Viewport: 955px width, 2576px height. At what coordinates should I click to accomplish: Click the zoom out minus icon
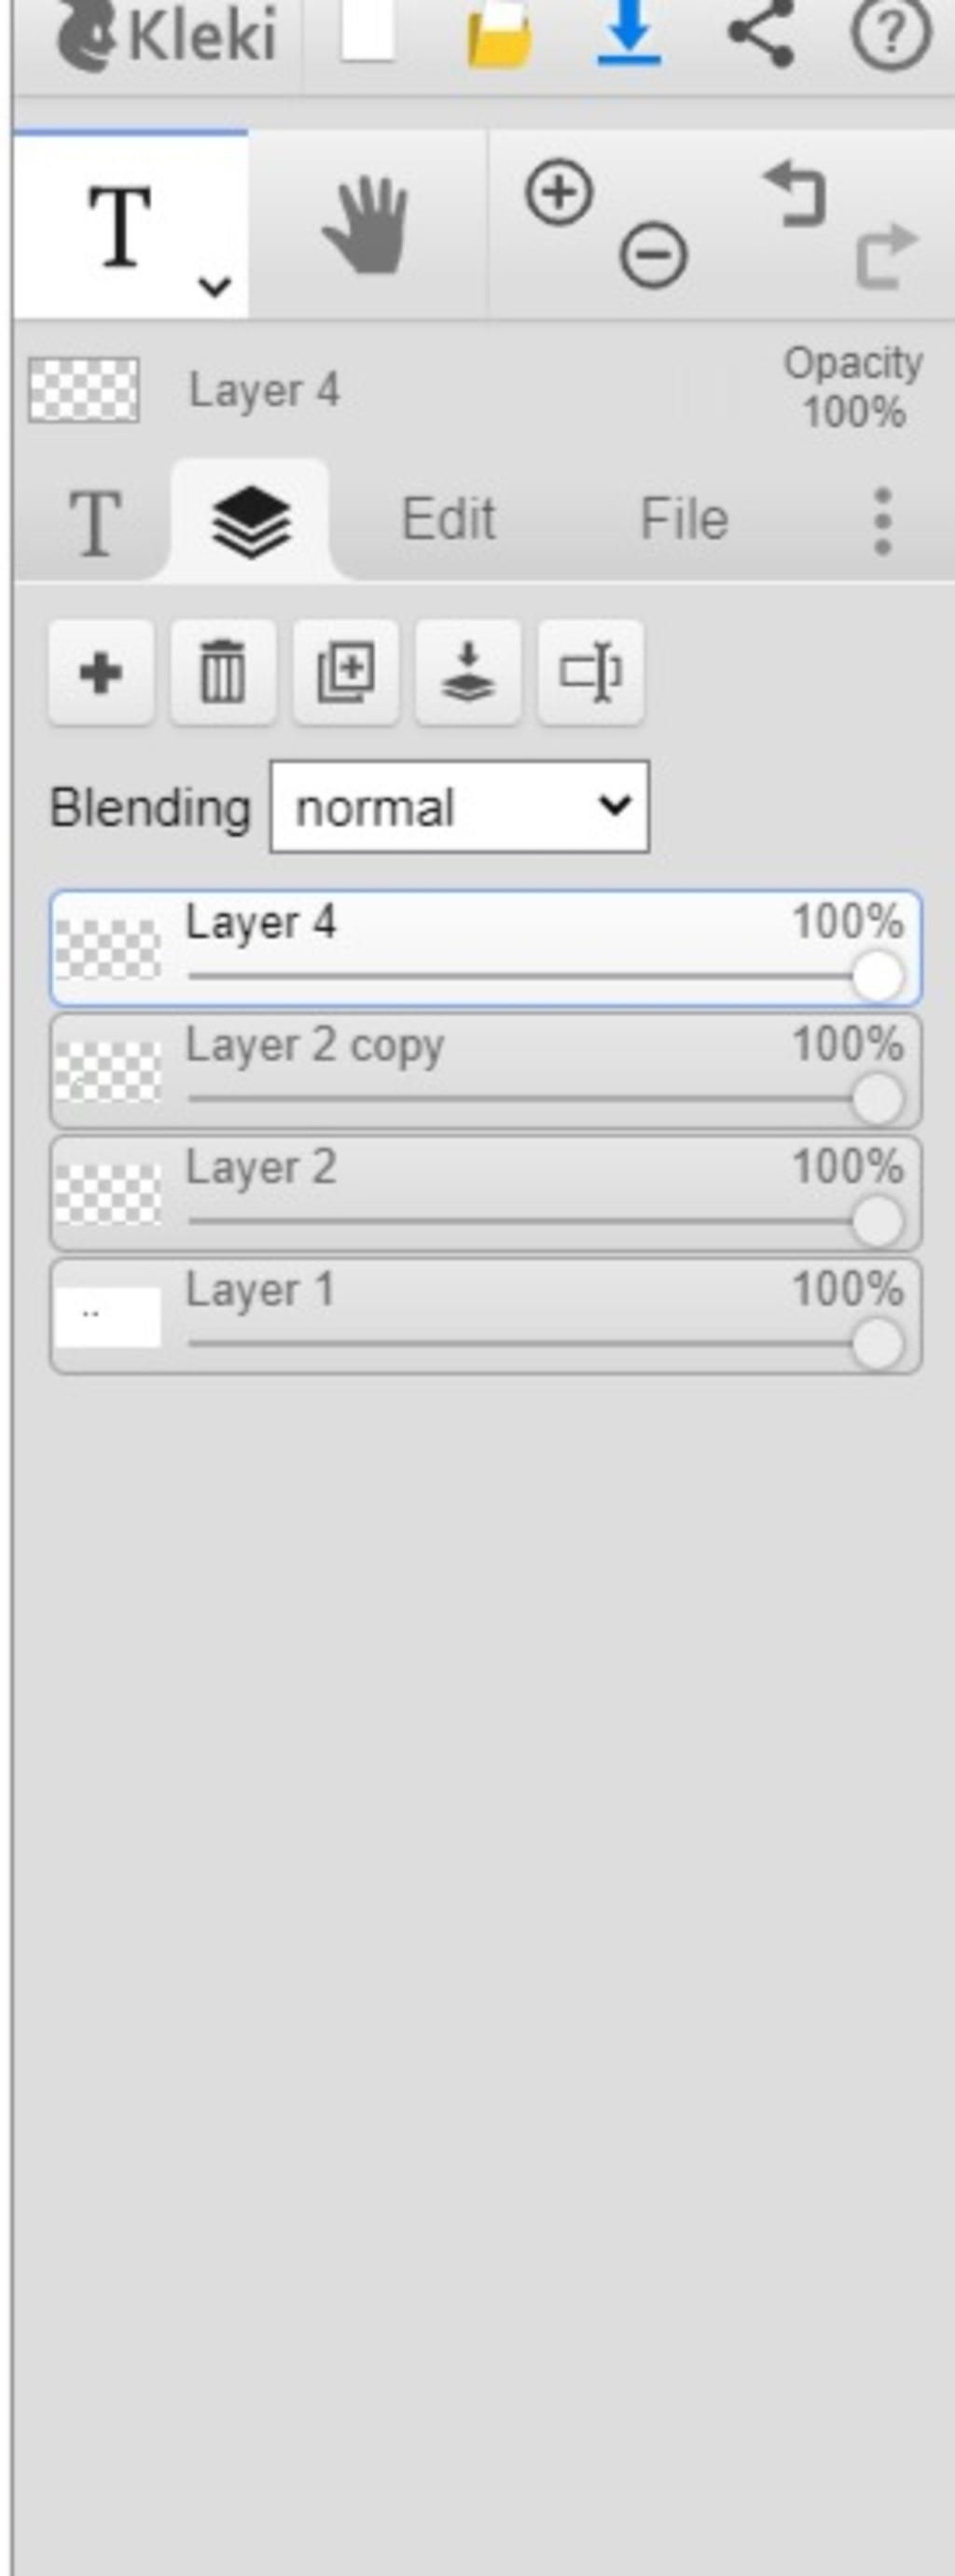click(x=653, y=255)
